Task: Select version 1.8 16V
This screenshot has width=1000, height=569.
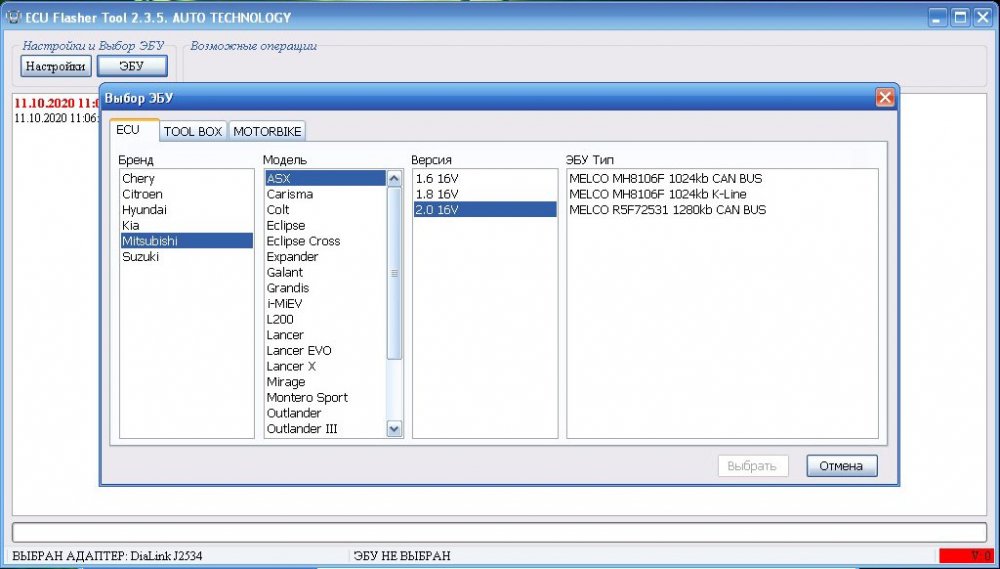Action: (485, 194)
